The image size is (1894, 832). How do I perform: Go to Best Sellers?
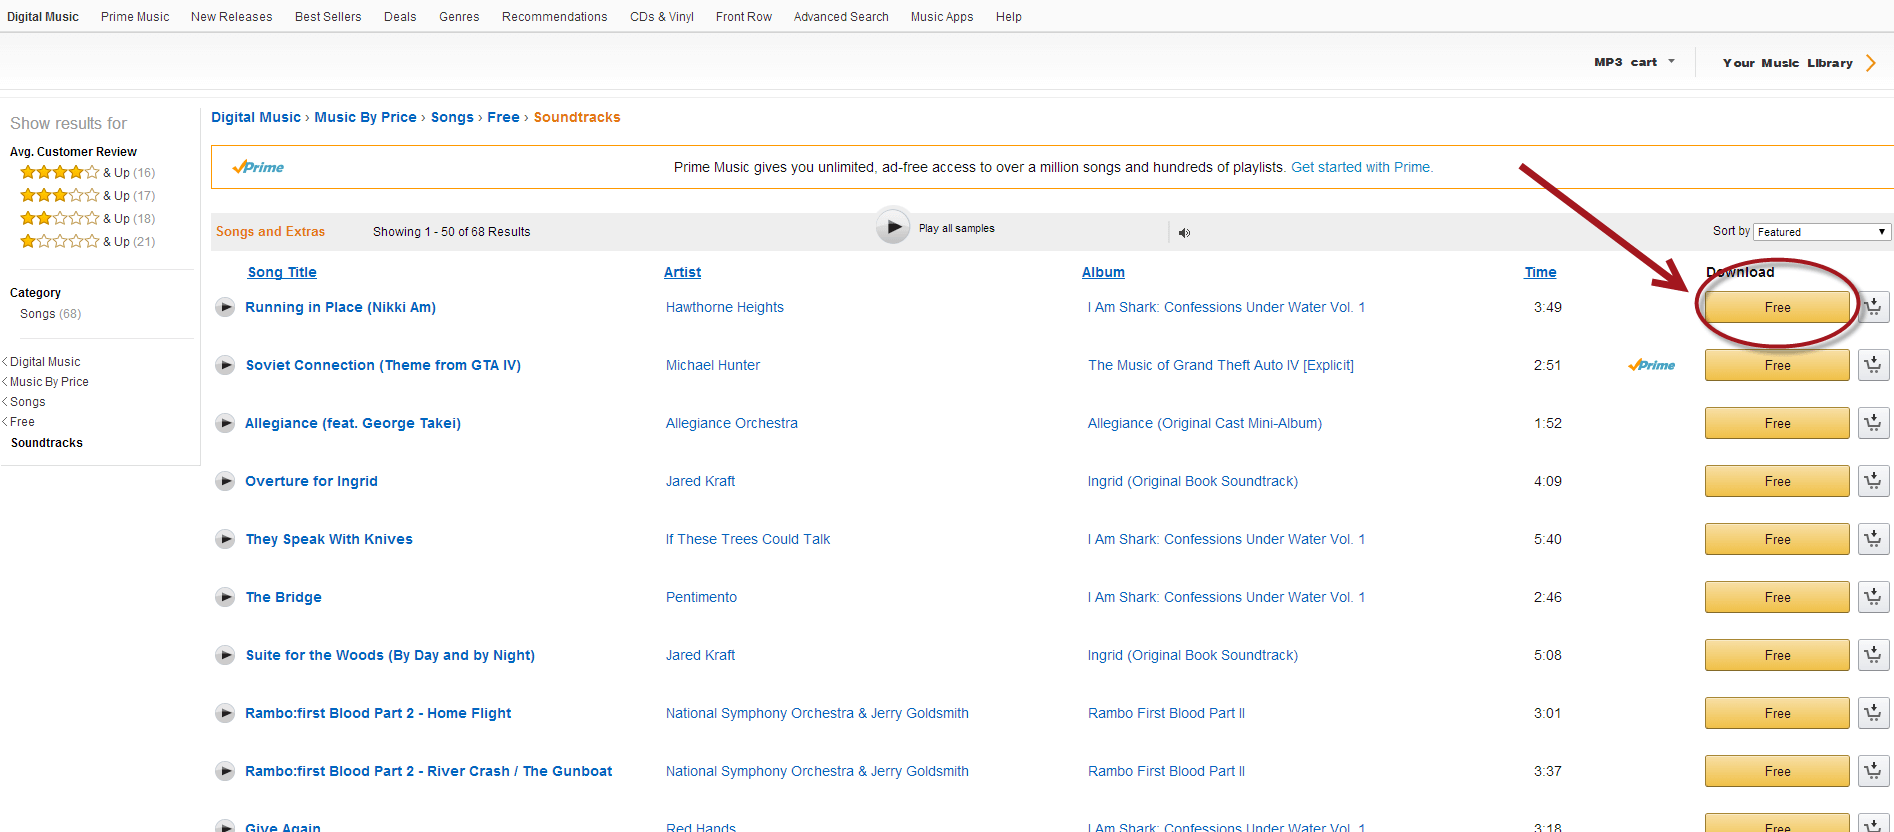tap(328, 17)
